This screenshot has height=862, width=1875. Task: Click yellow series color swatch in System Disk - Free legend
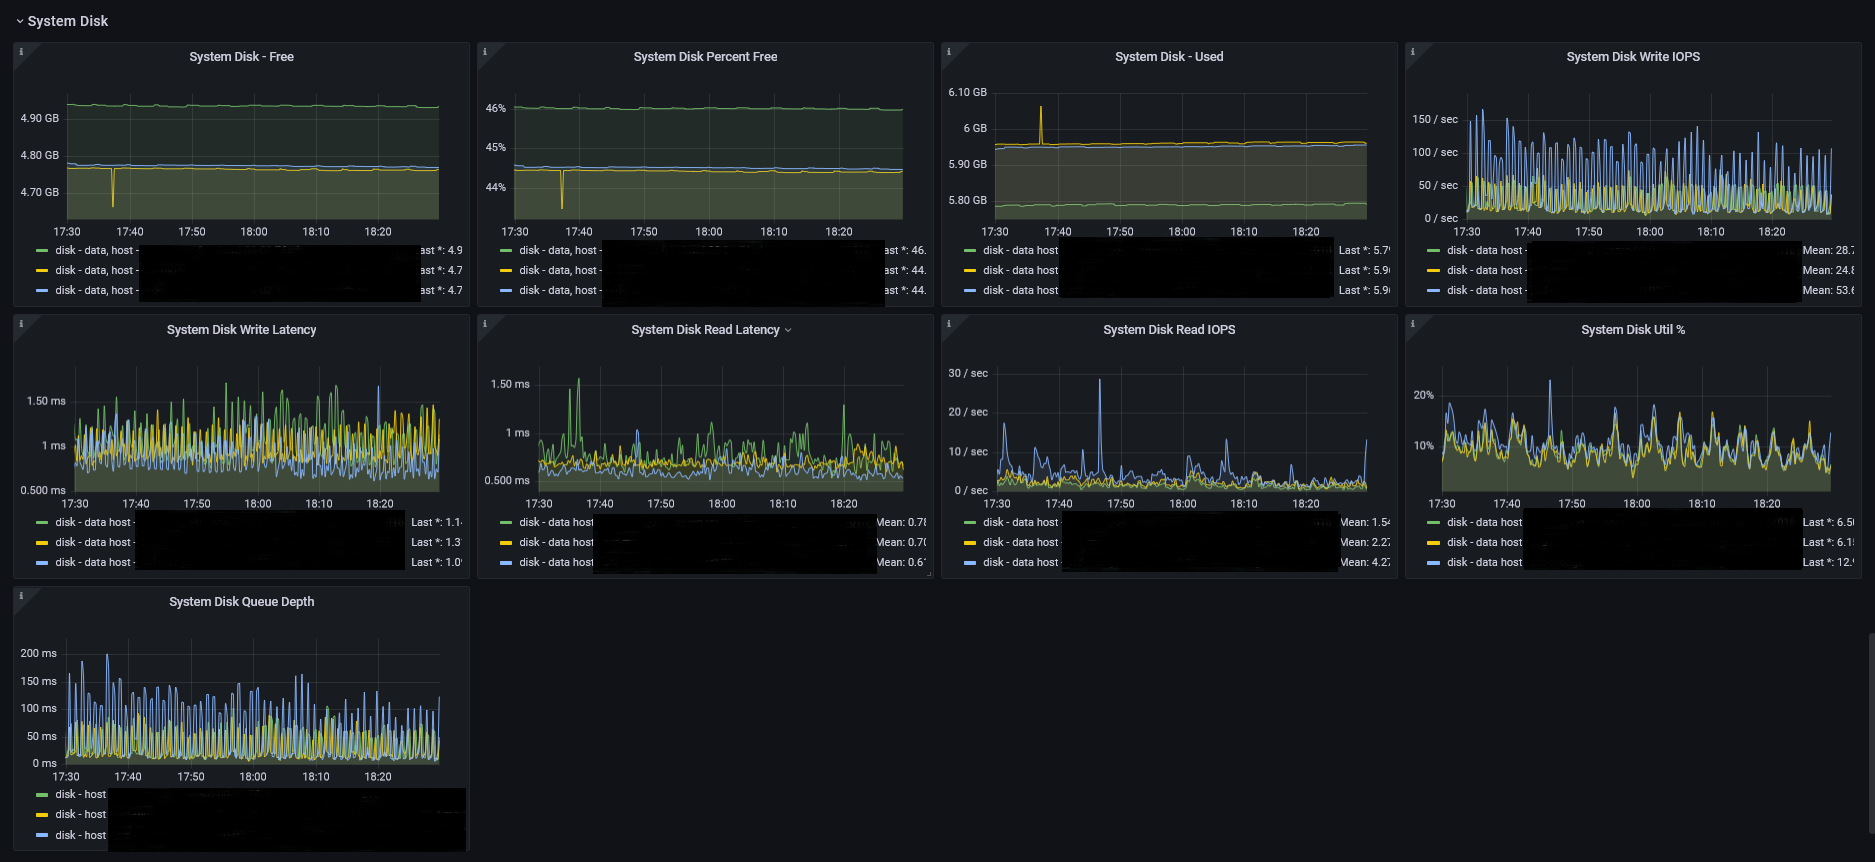[x=42, y=271]
